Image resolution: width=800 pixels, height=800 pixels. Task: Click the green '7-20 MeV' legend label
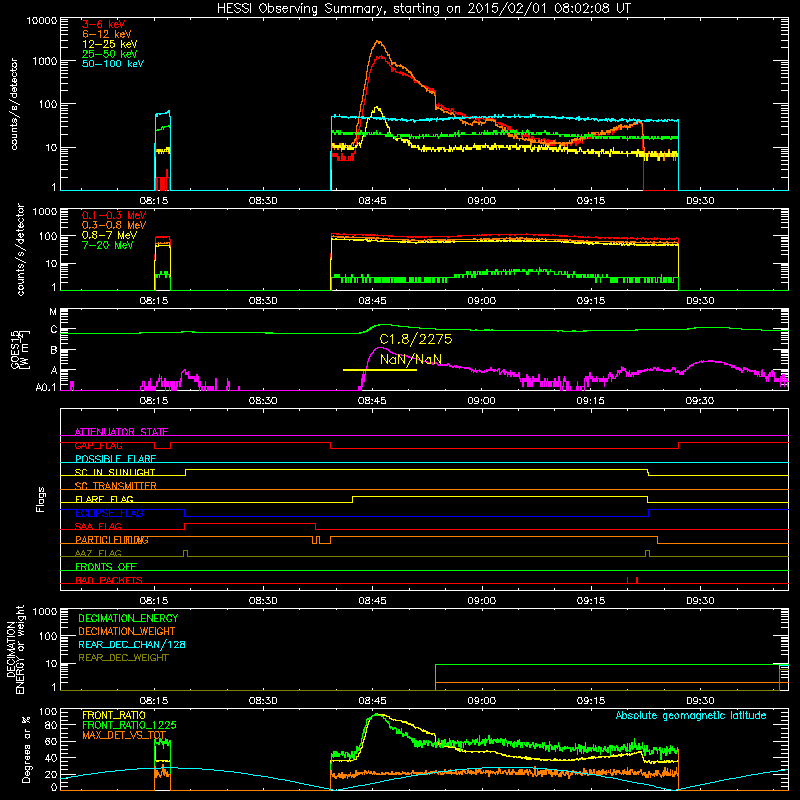click(108, 245)
